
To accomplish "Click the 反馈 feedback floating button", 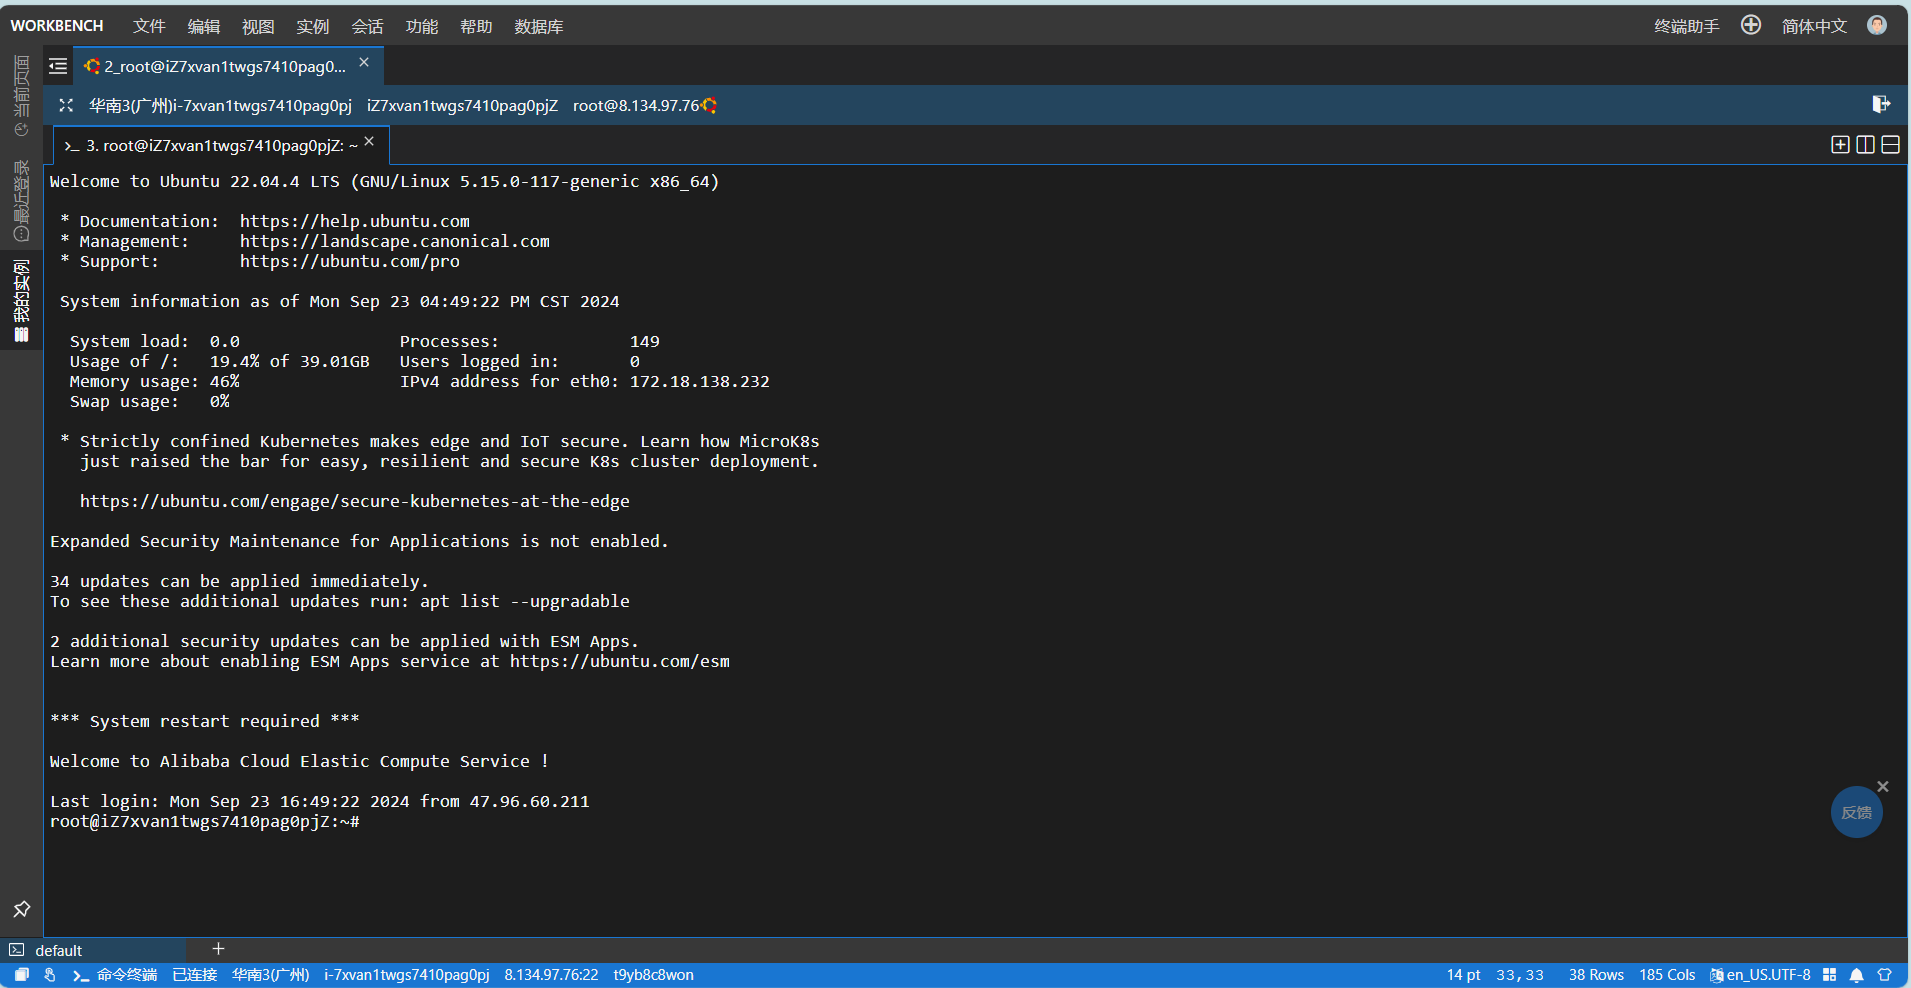I will [x=1856, y=813].
